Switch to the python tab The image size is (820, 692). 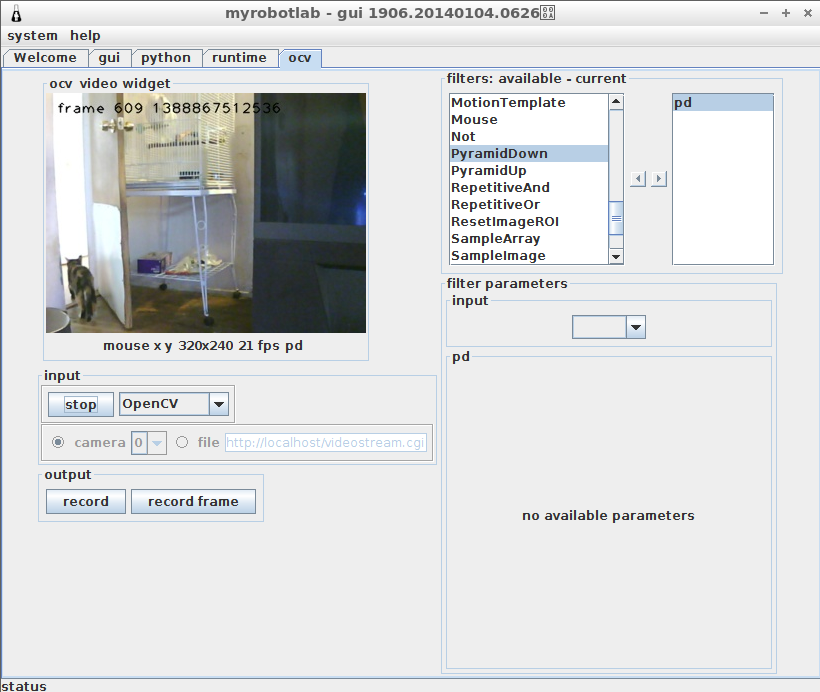pos(166,58)
